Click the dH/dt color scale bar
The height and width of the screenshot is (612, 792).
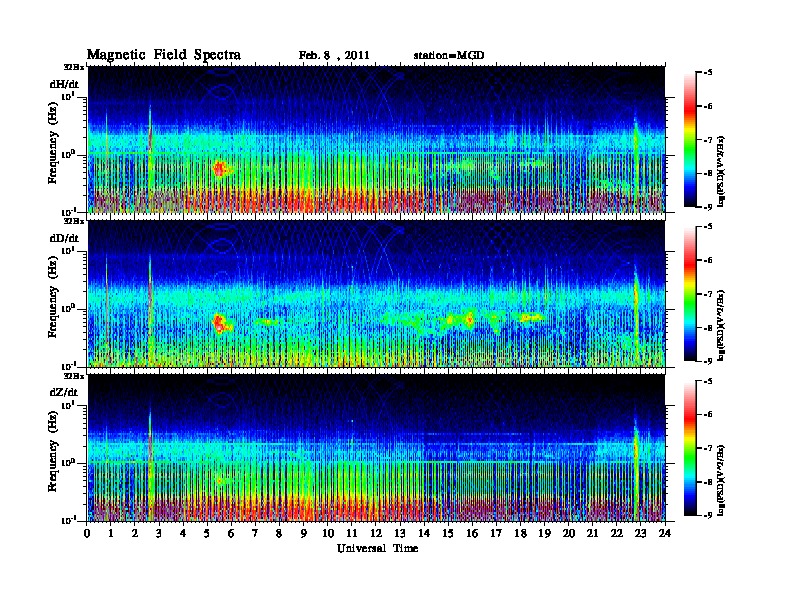coord(690,140)
